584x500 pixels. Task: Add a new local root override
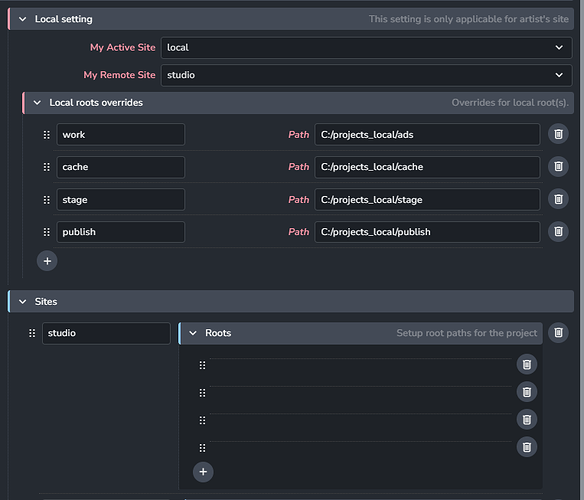pyautogui.click(x=47, y=261)
